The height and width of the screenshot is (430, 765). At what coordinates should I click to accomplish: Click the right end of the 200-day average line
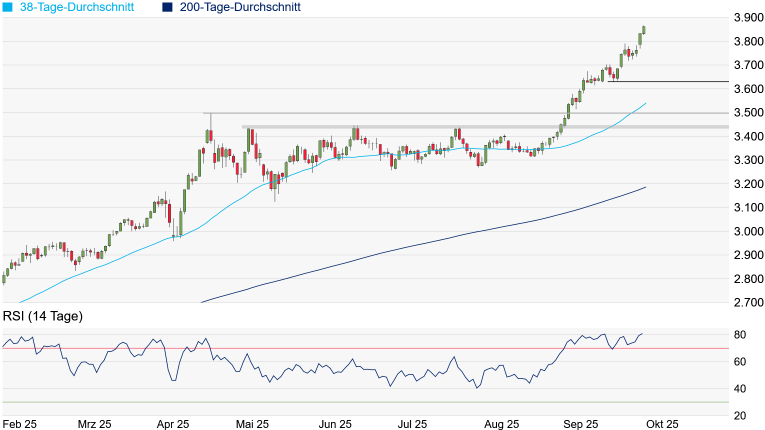click(645, 187)
